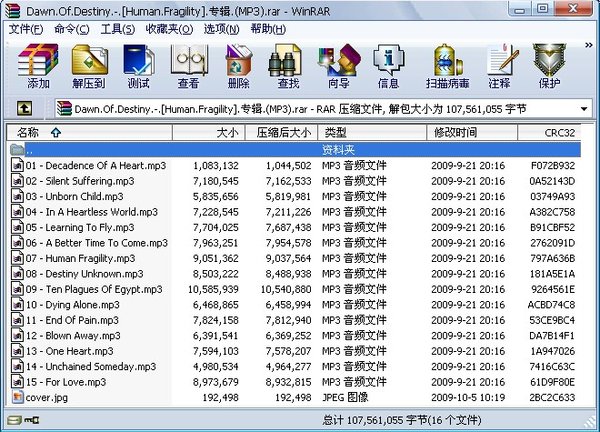The width and height of the screenshot is (600, 432).
Task: Click the mp3 icon of 15 - For Love
Action: pyautogui.click(x=17, y=382)
